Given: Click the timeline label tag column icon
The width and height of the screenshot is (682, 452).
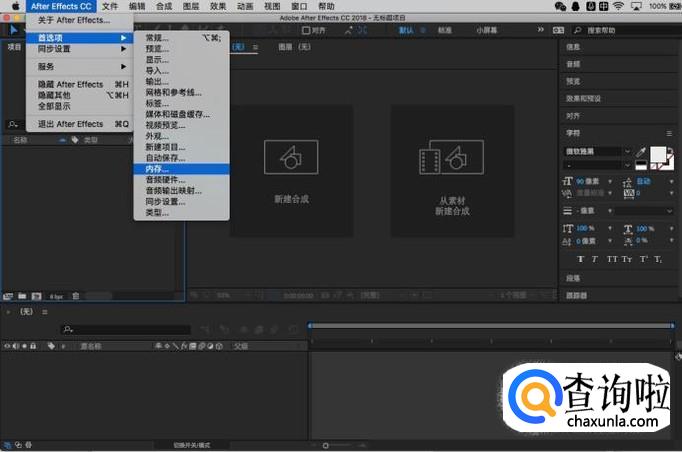Looking at the screenshot, I should click(51, 346).
